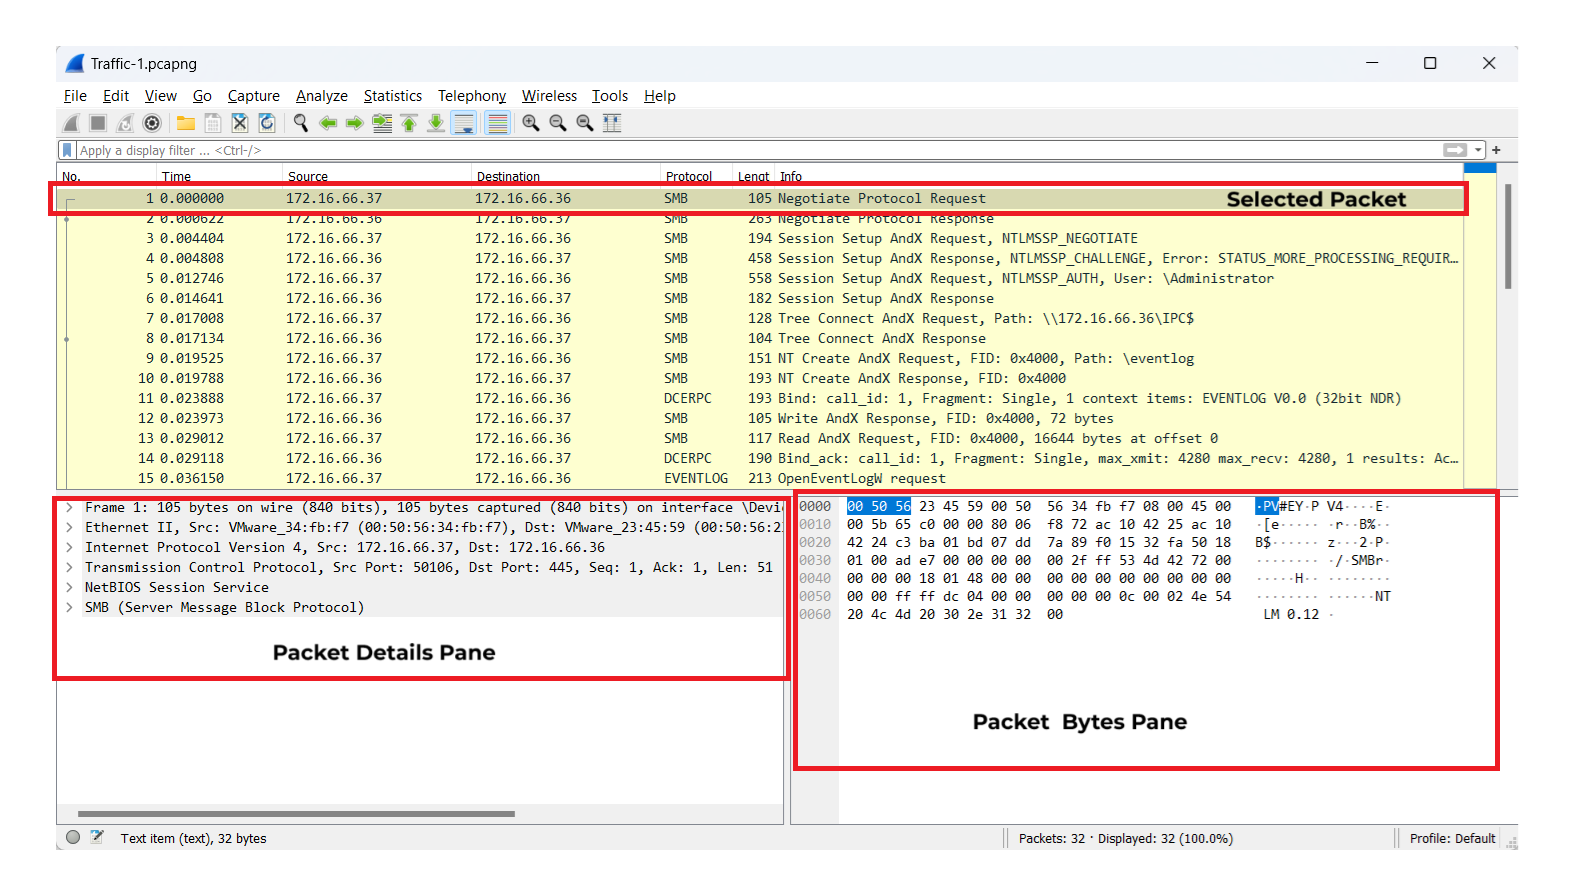
Task: Open the Analyze menu
Action: [322, 96]
